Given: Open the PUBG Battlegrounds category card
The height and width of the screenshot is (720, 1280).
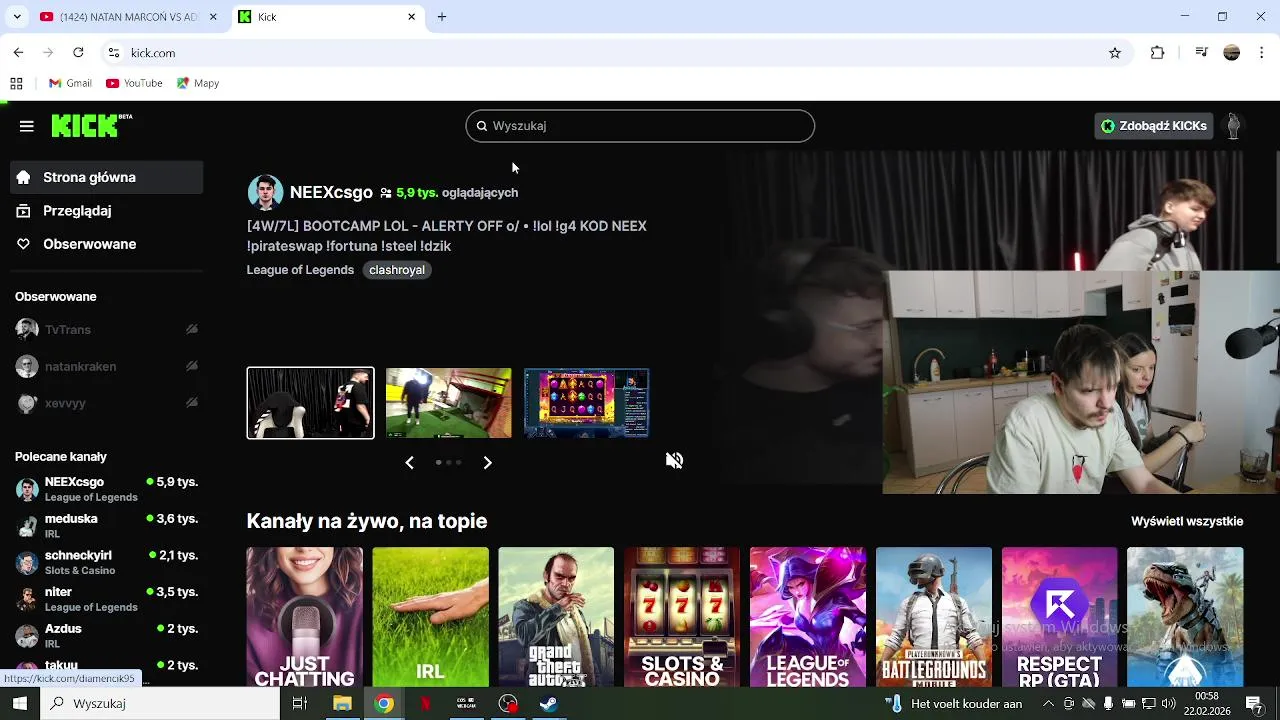Looking at the screenshot, I should pos(934,617).
